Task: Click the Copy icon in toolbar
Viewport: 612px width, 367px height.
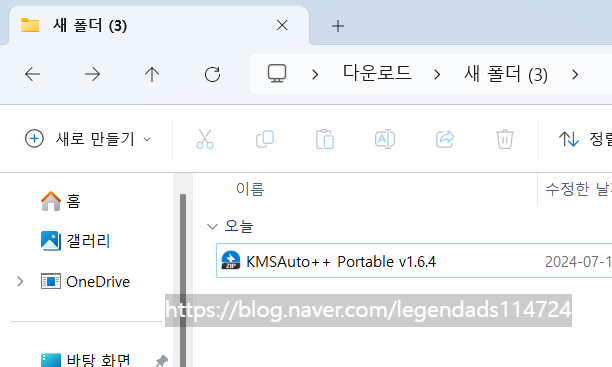Action: [265, 139]
